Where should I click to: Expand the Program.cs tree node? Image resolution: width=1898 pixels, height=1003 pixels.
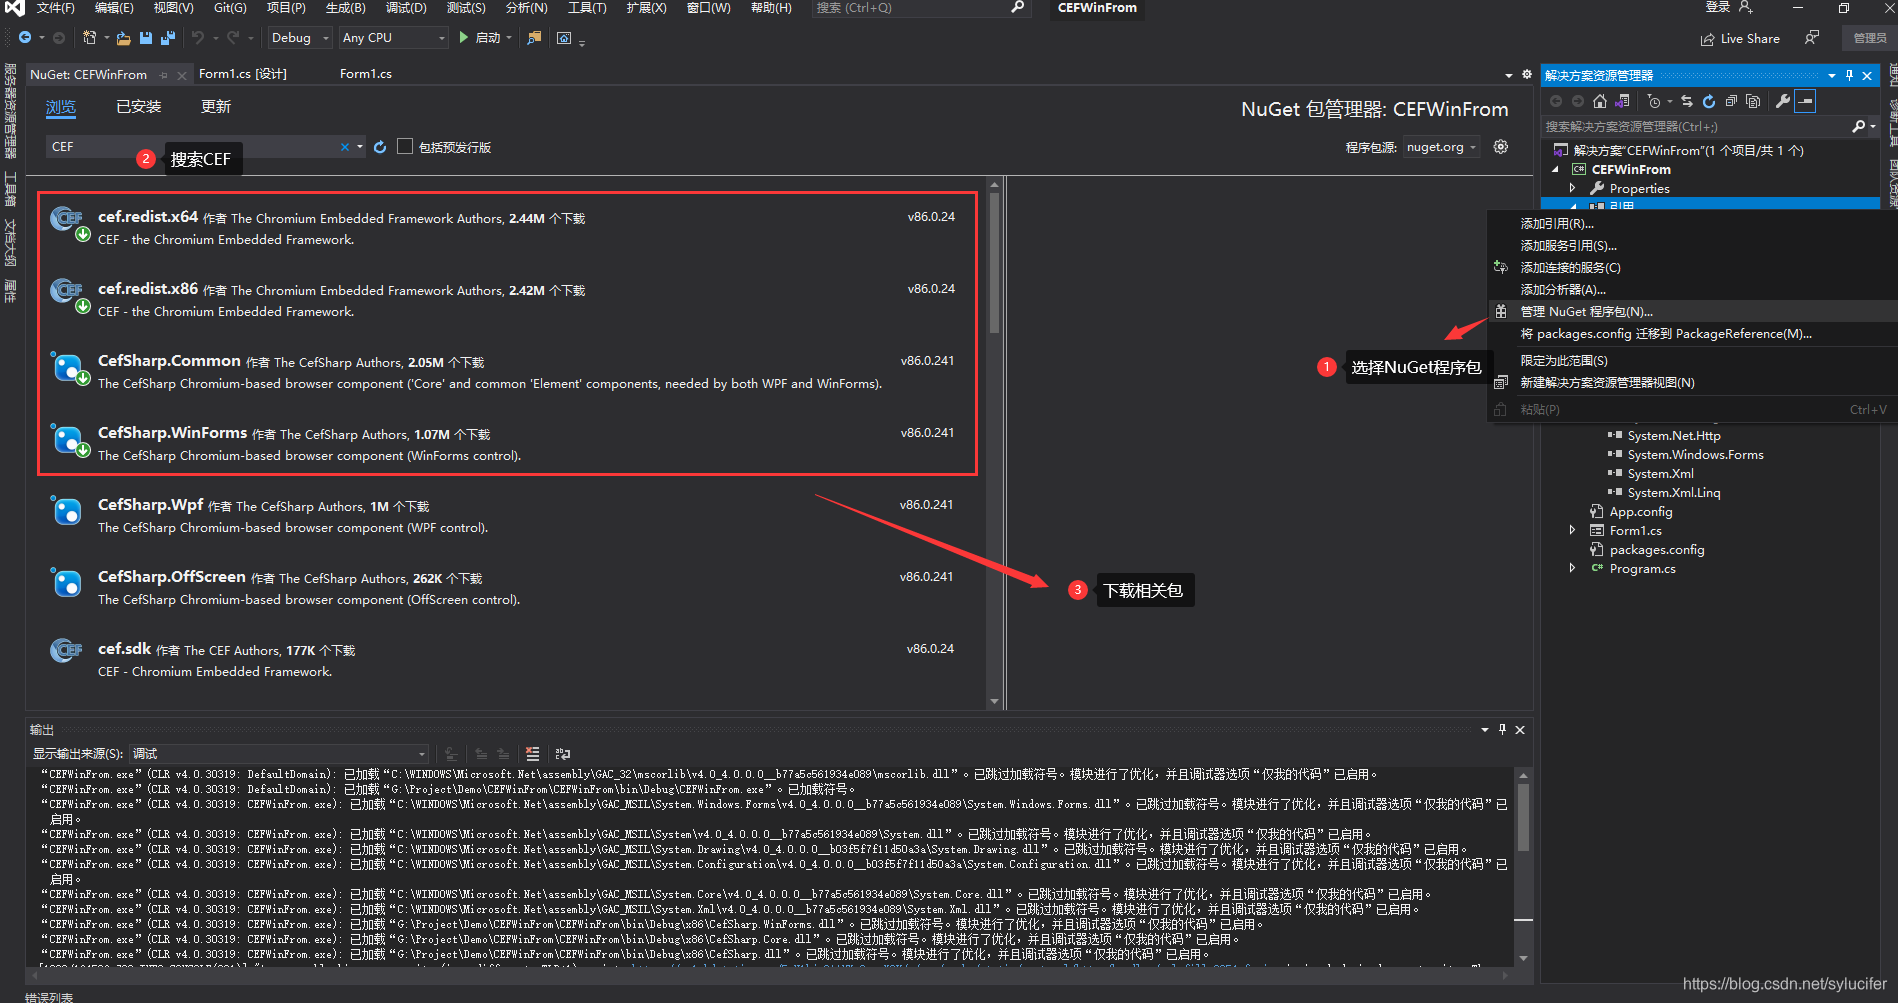(1573, 569)
